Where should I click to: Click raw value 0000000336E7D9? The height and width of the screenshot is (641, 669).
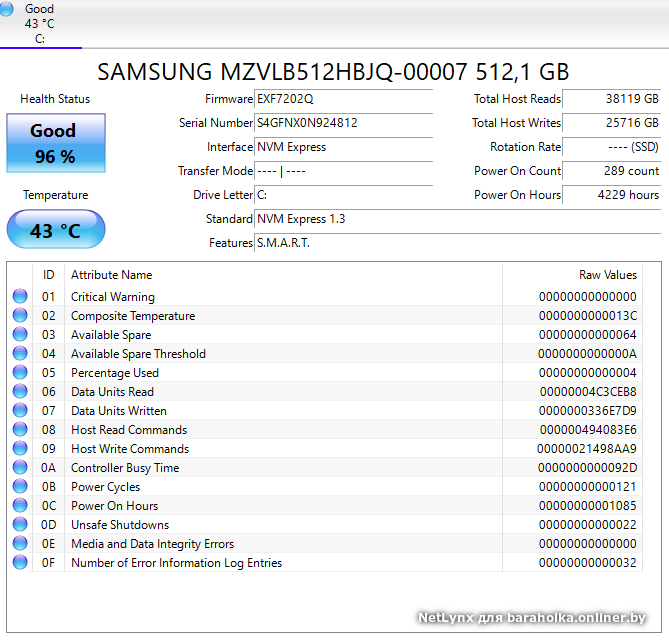coord(588,411)
